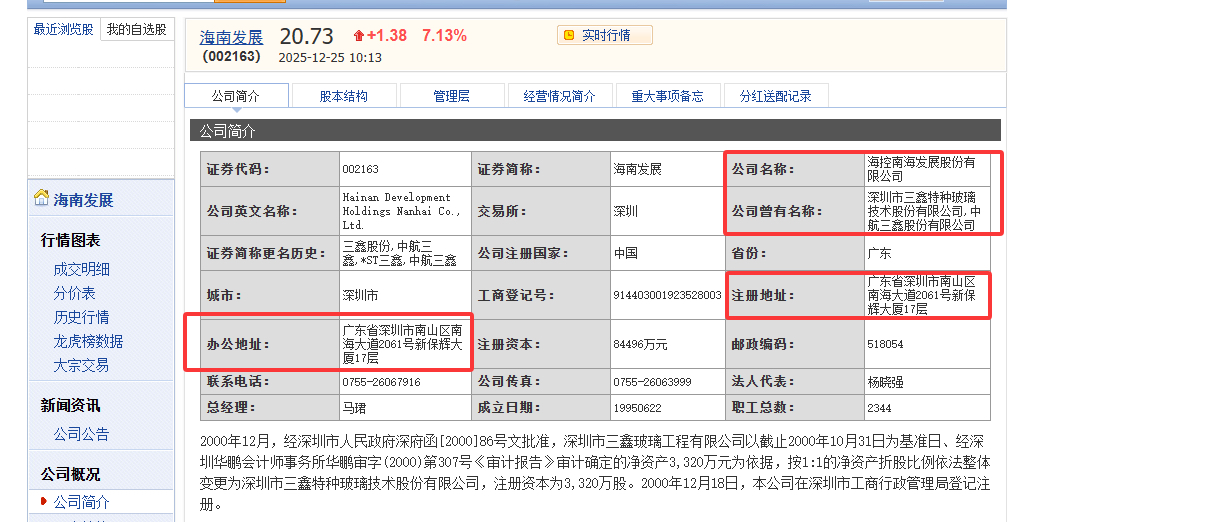
Task: Click the 公司注册国家 value 中国
Action: pos(625,253)
